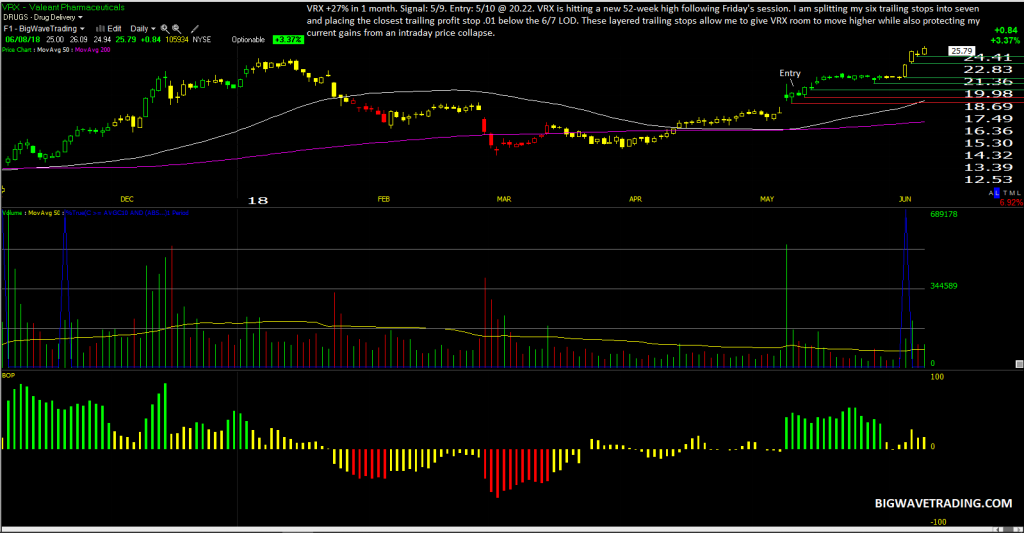Click the small square icon in volume pane corner
The height and width of the screenshot is (533, 1024).
click(x=1019, y=364)
